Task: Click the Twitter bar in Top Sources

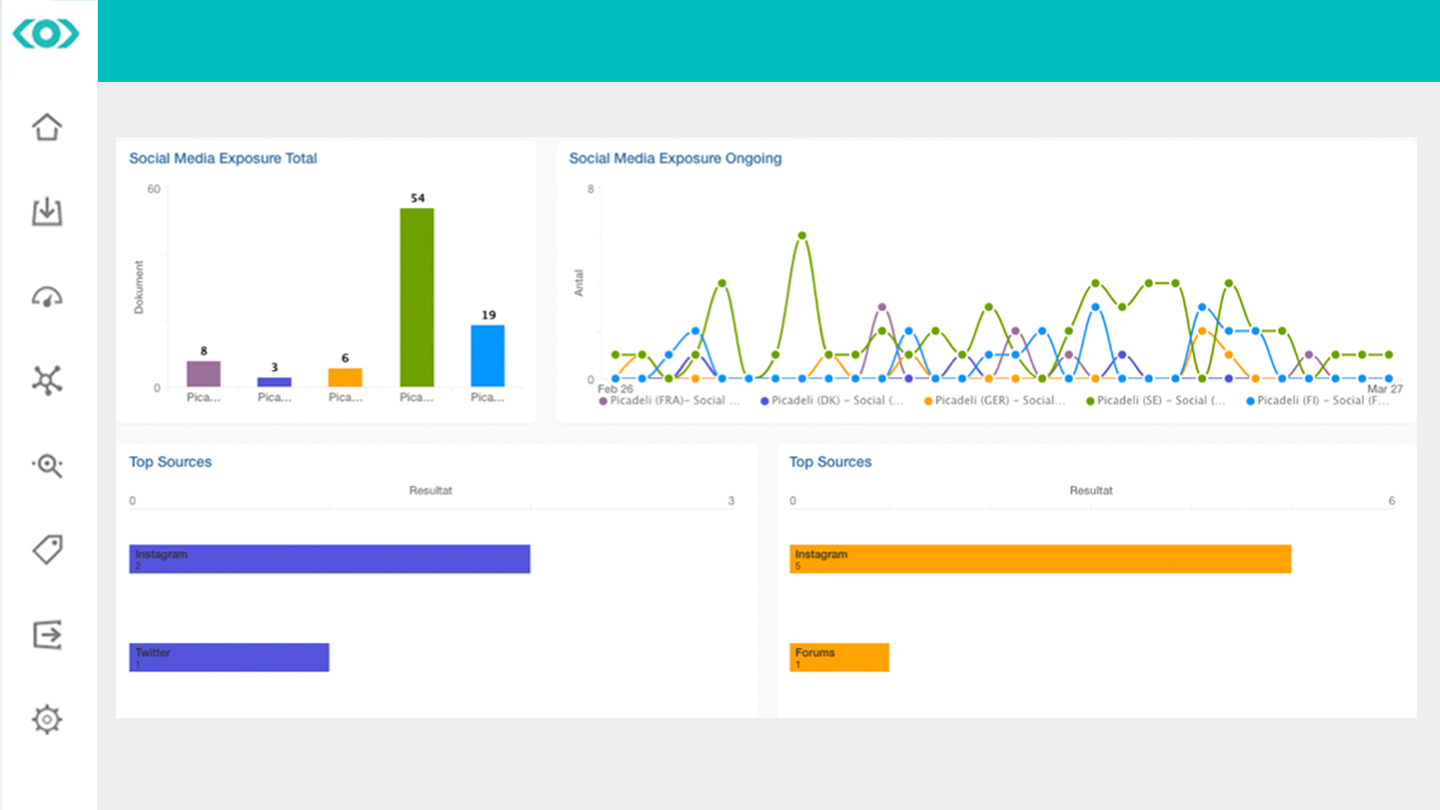Action: (228, 657)
